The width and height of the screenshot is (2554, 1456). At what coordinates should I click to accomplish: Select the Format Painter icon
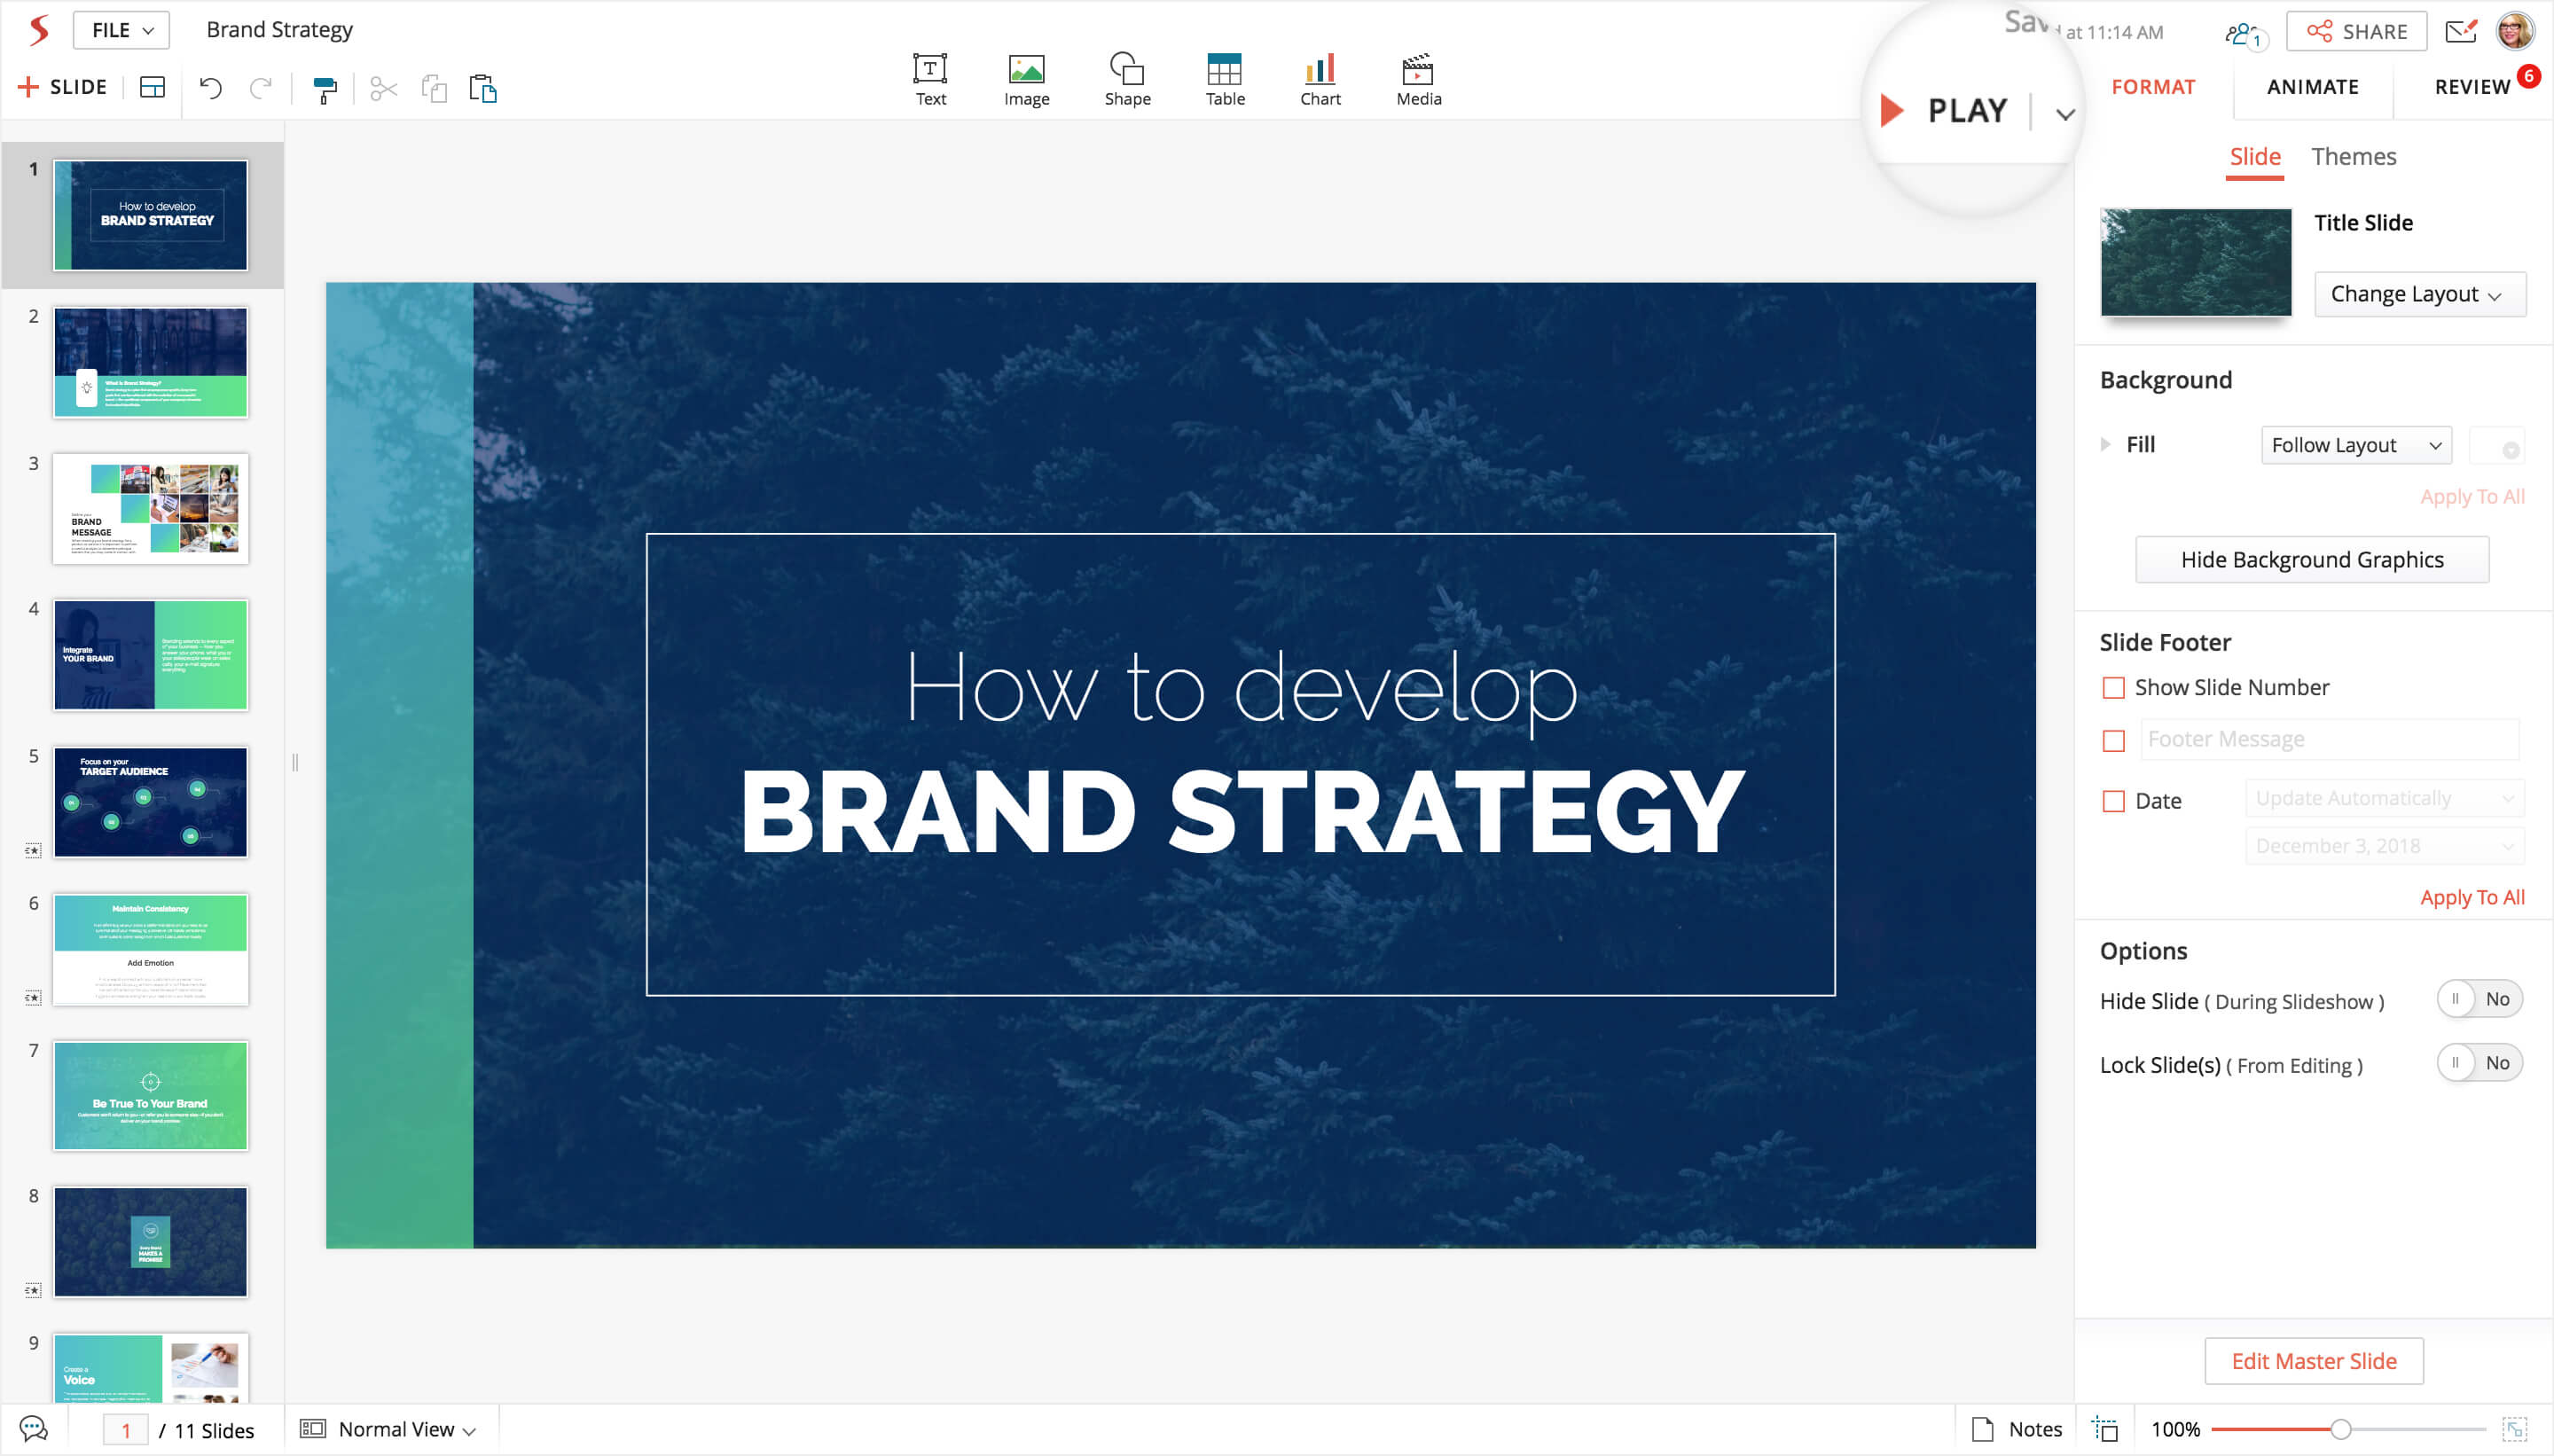[325, 89]
